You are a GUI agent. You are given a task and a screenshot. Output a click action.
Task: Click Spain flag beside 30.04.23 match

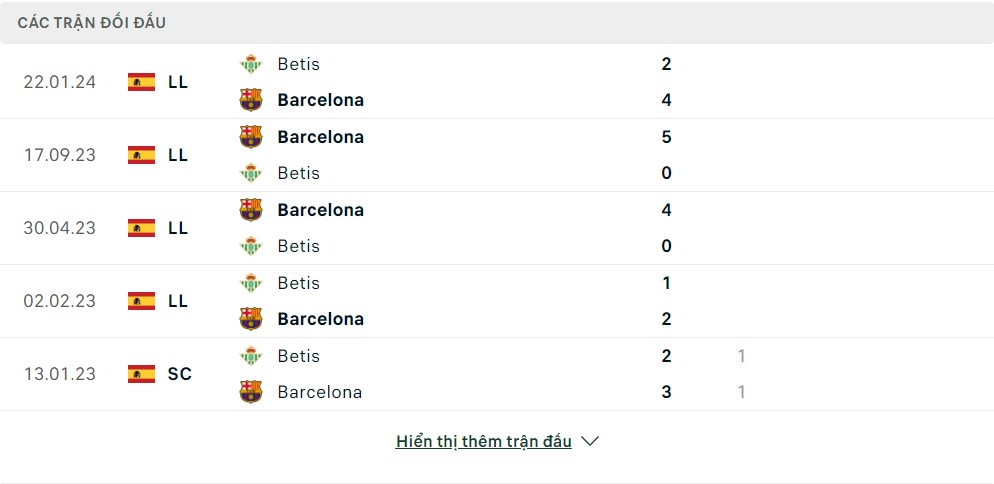coord(141,228)
